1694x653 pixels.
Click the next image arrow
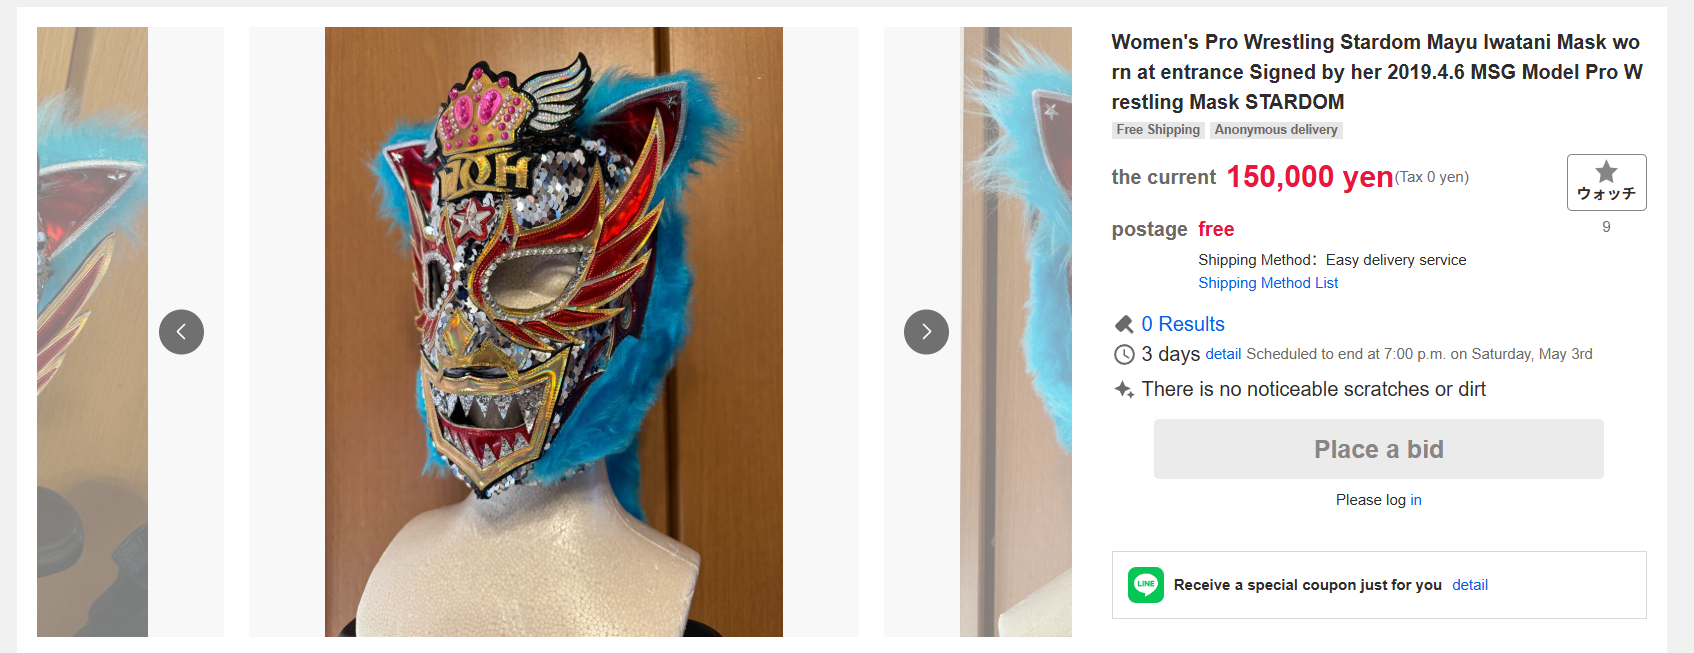(926, 332)
